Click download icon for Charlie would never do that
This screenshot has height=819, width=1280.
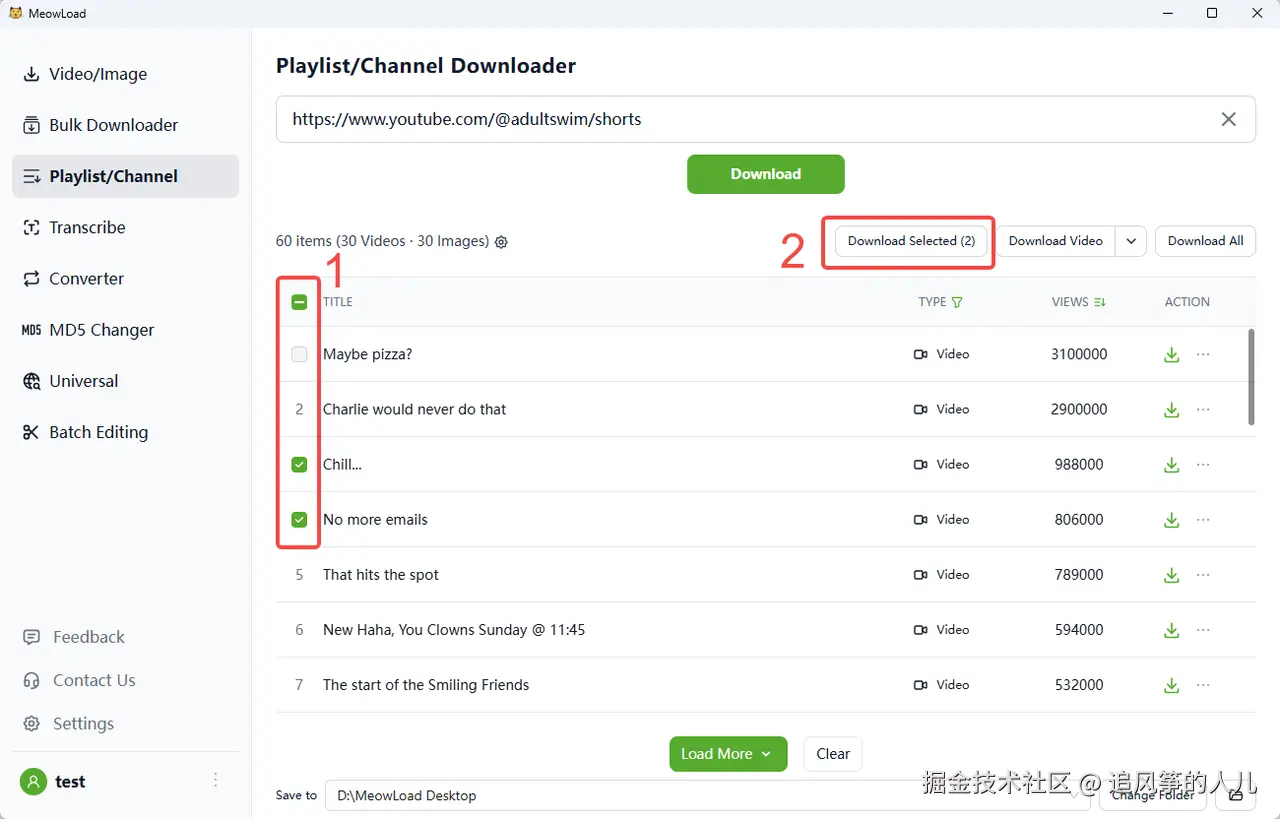tap(1172, 409)
